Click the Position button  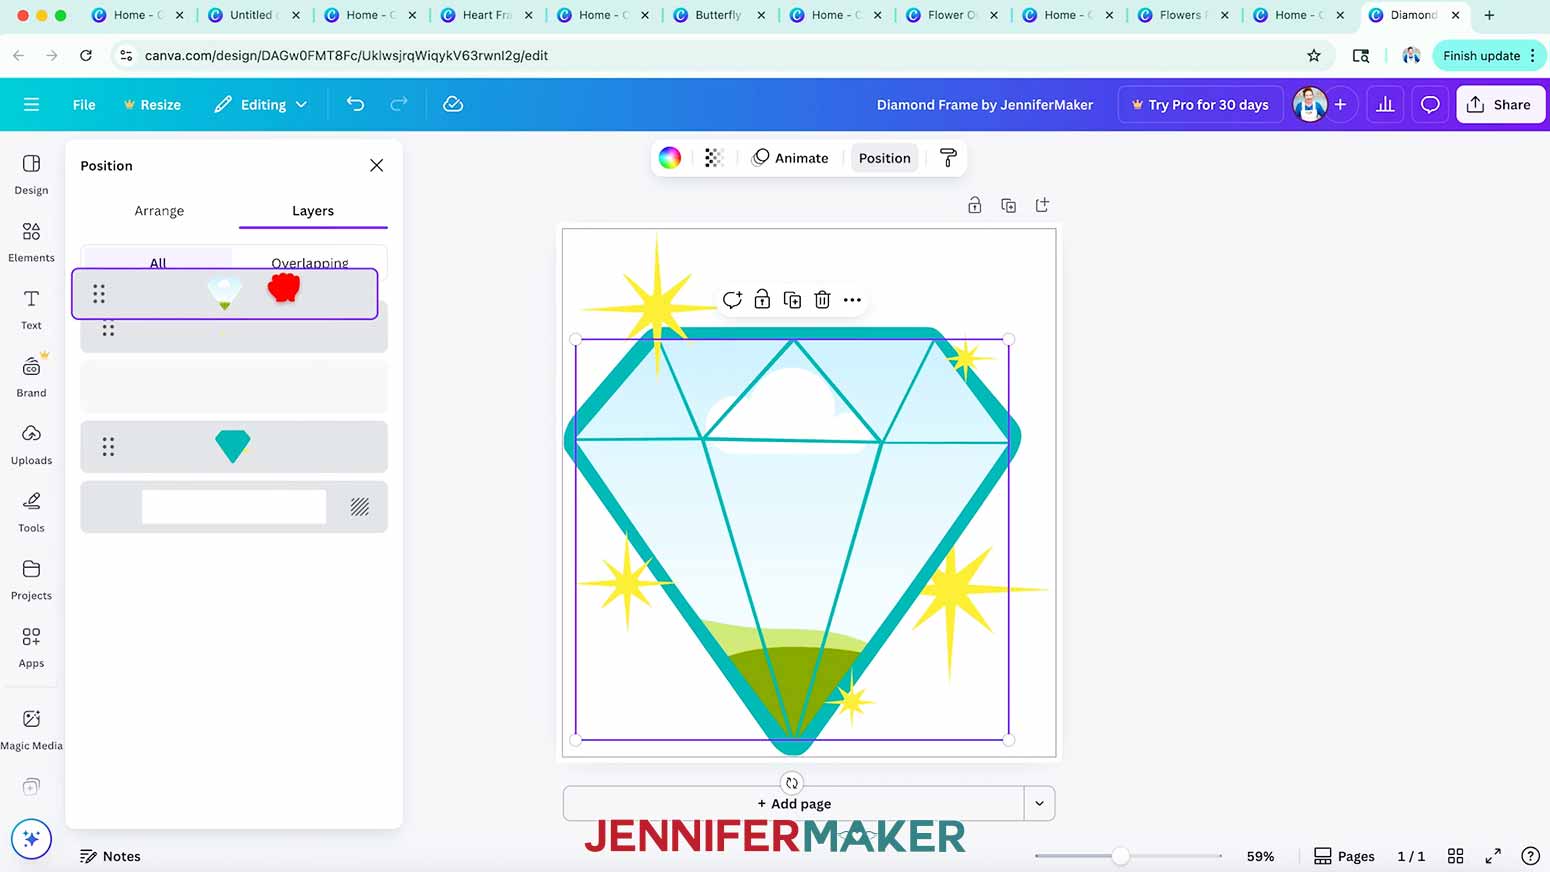pos(885,158)
